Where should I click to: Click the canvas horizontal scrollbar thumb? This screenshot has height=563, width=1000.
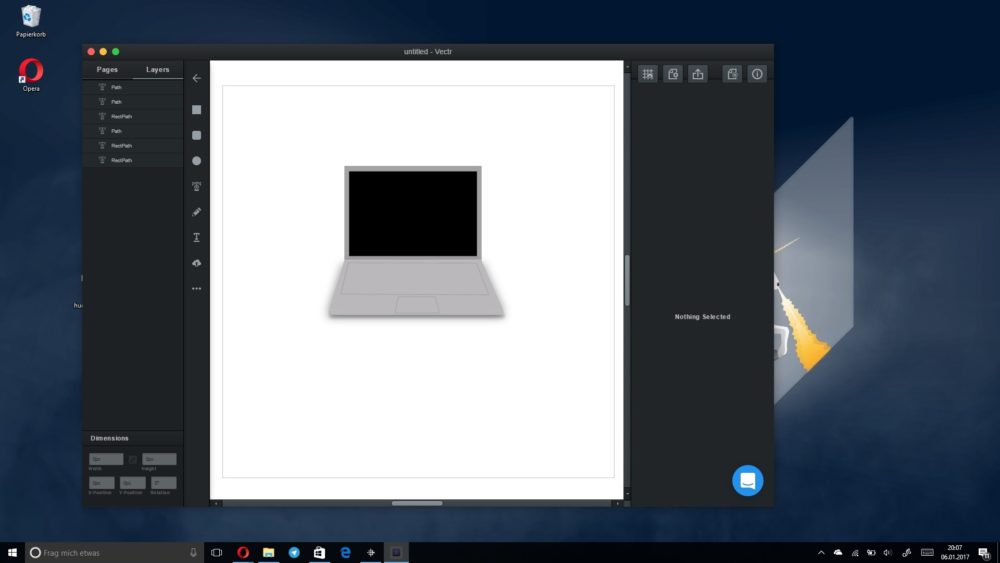click(x=417, y=503)
